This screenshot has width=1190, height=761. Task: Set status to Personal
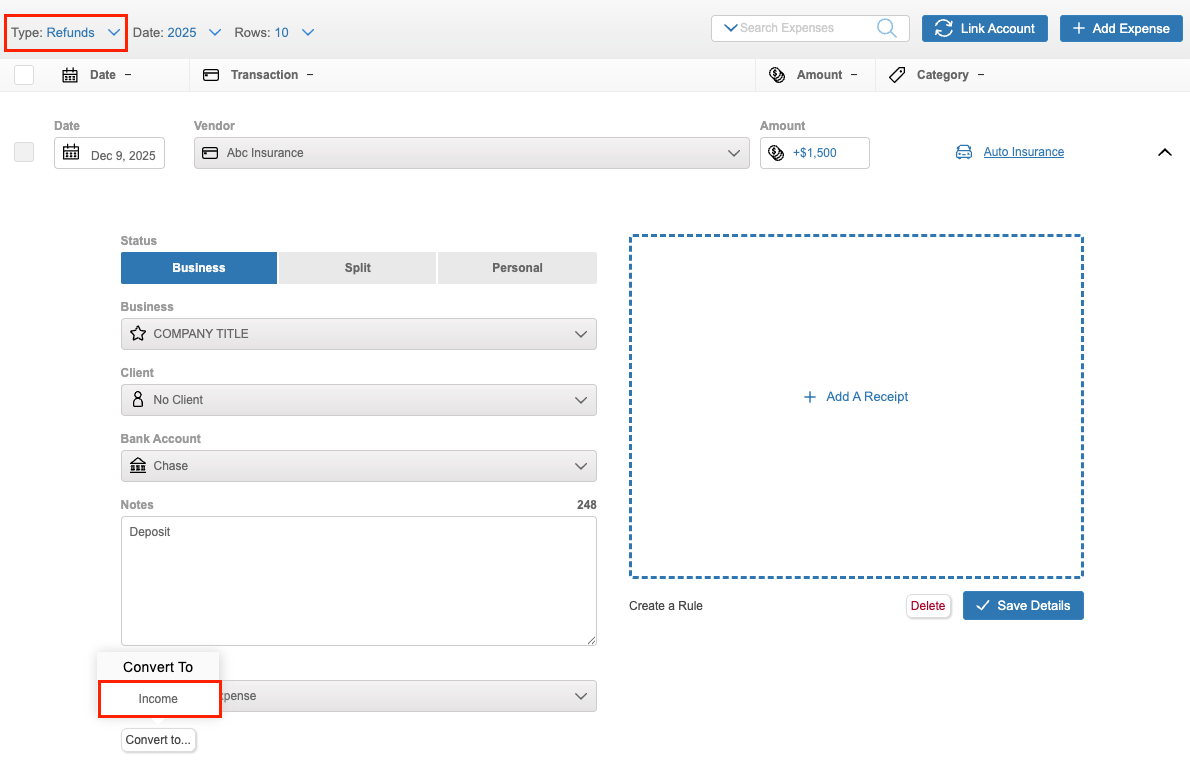coord(517,268)
